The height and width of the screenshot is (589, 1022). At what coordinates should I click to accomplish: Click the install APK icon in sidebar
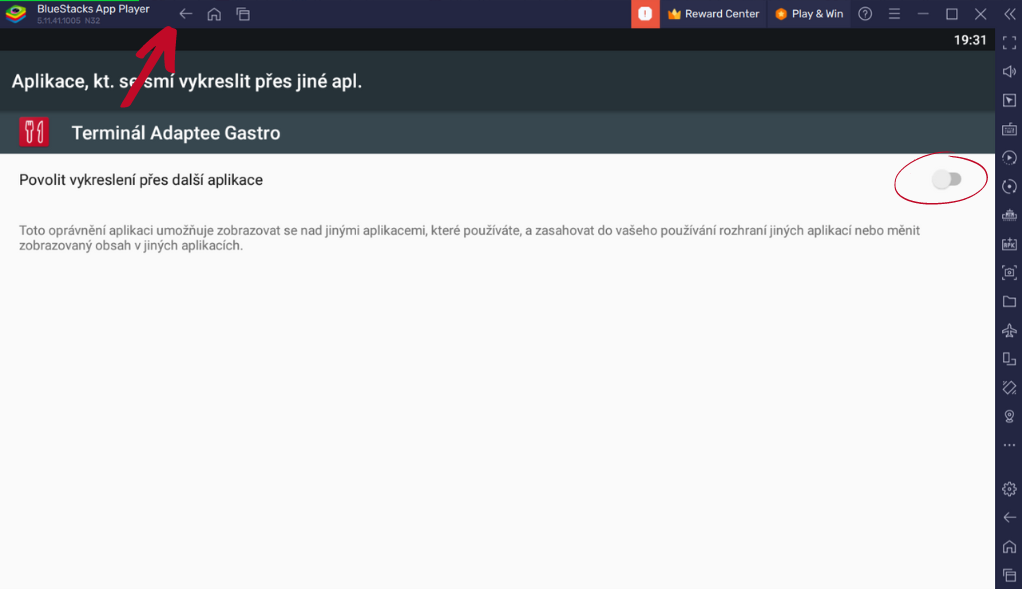point(1009,244)
